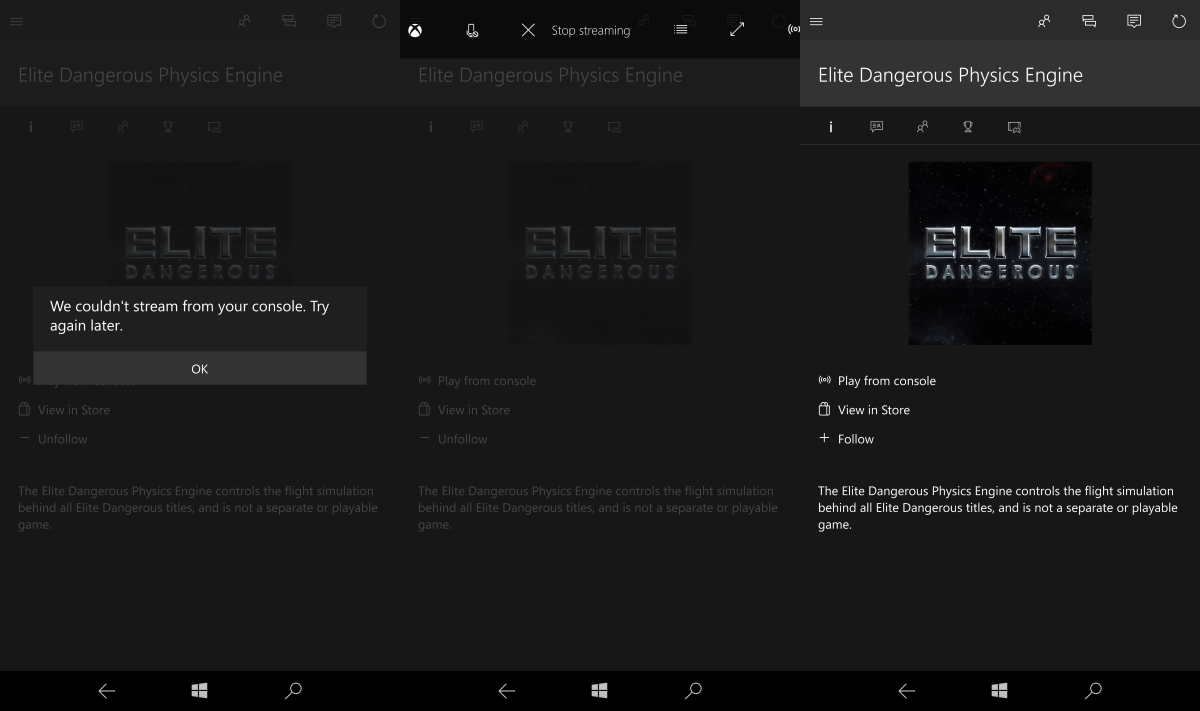Open the Friends icon in the top bar
Screen dimensions: 1200x711
(1043, 20)
